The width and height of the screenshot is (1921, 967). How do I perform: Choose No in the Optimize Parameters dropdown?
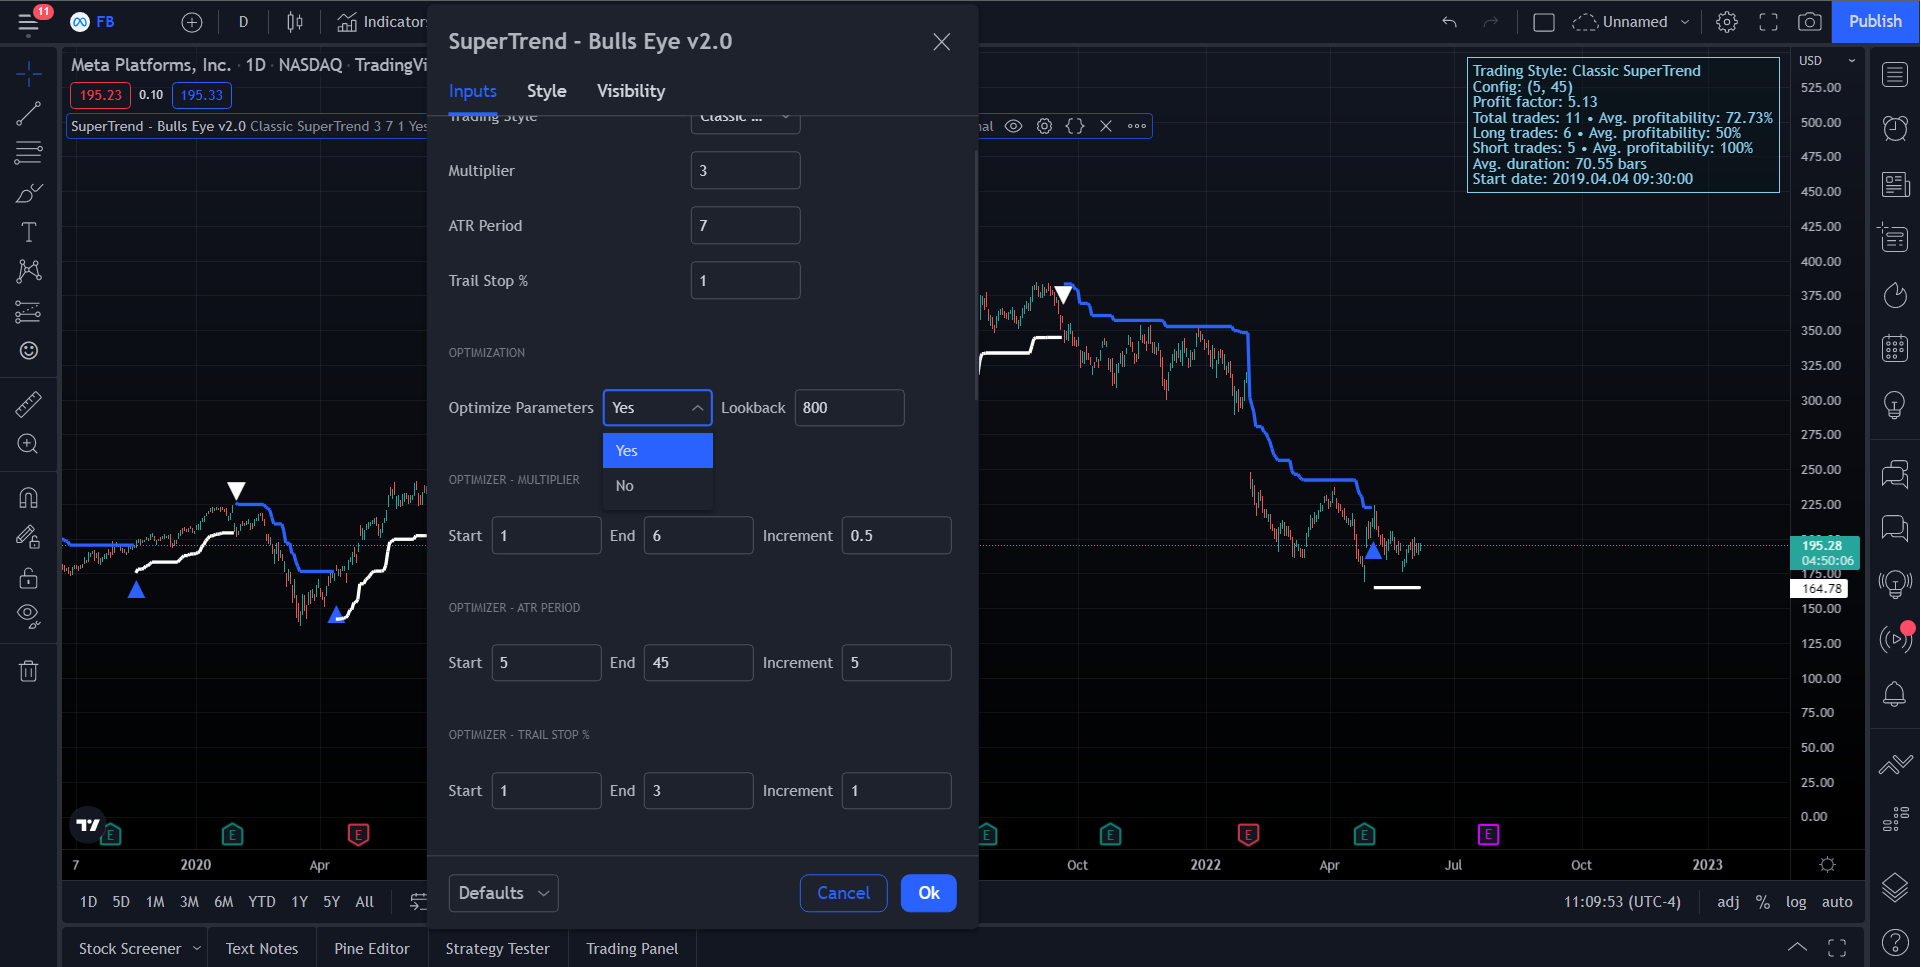625,485
